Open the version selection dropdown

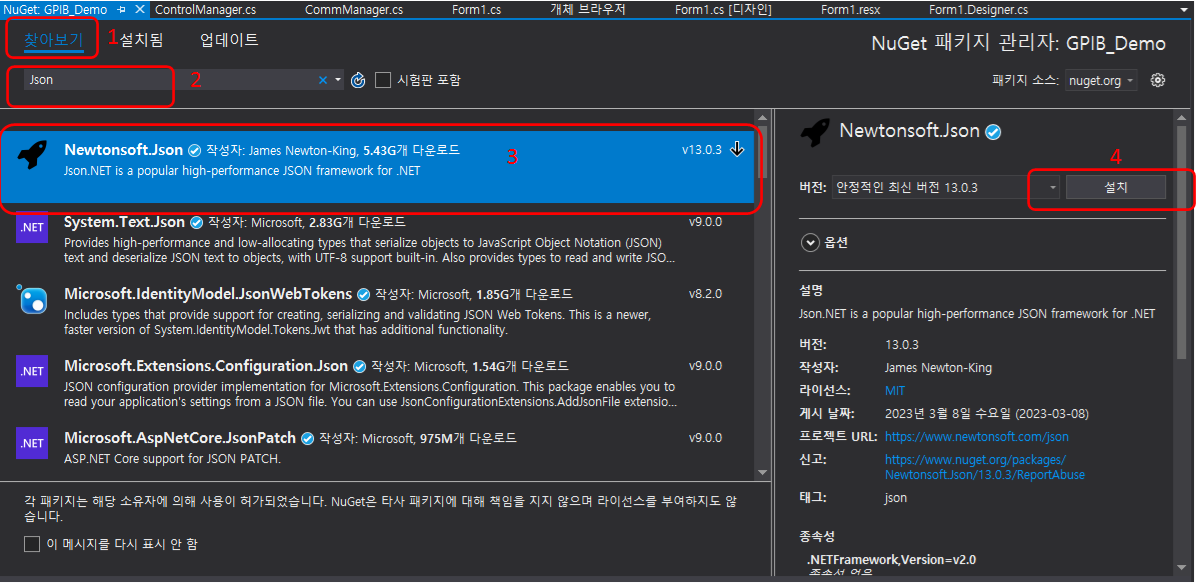tap(1053, 187)
